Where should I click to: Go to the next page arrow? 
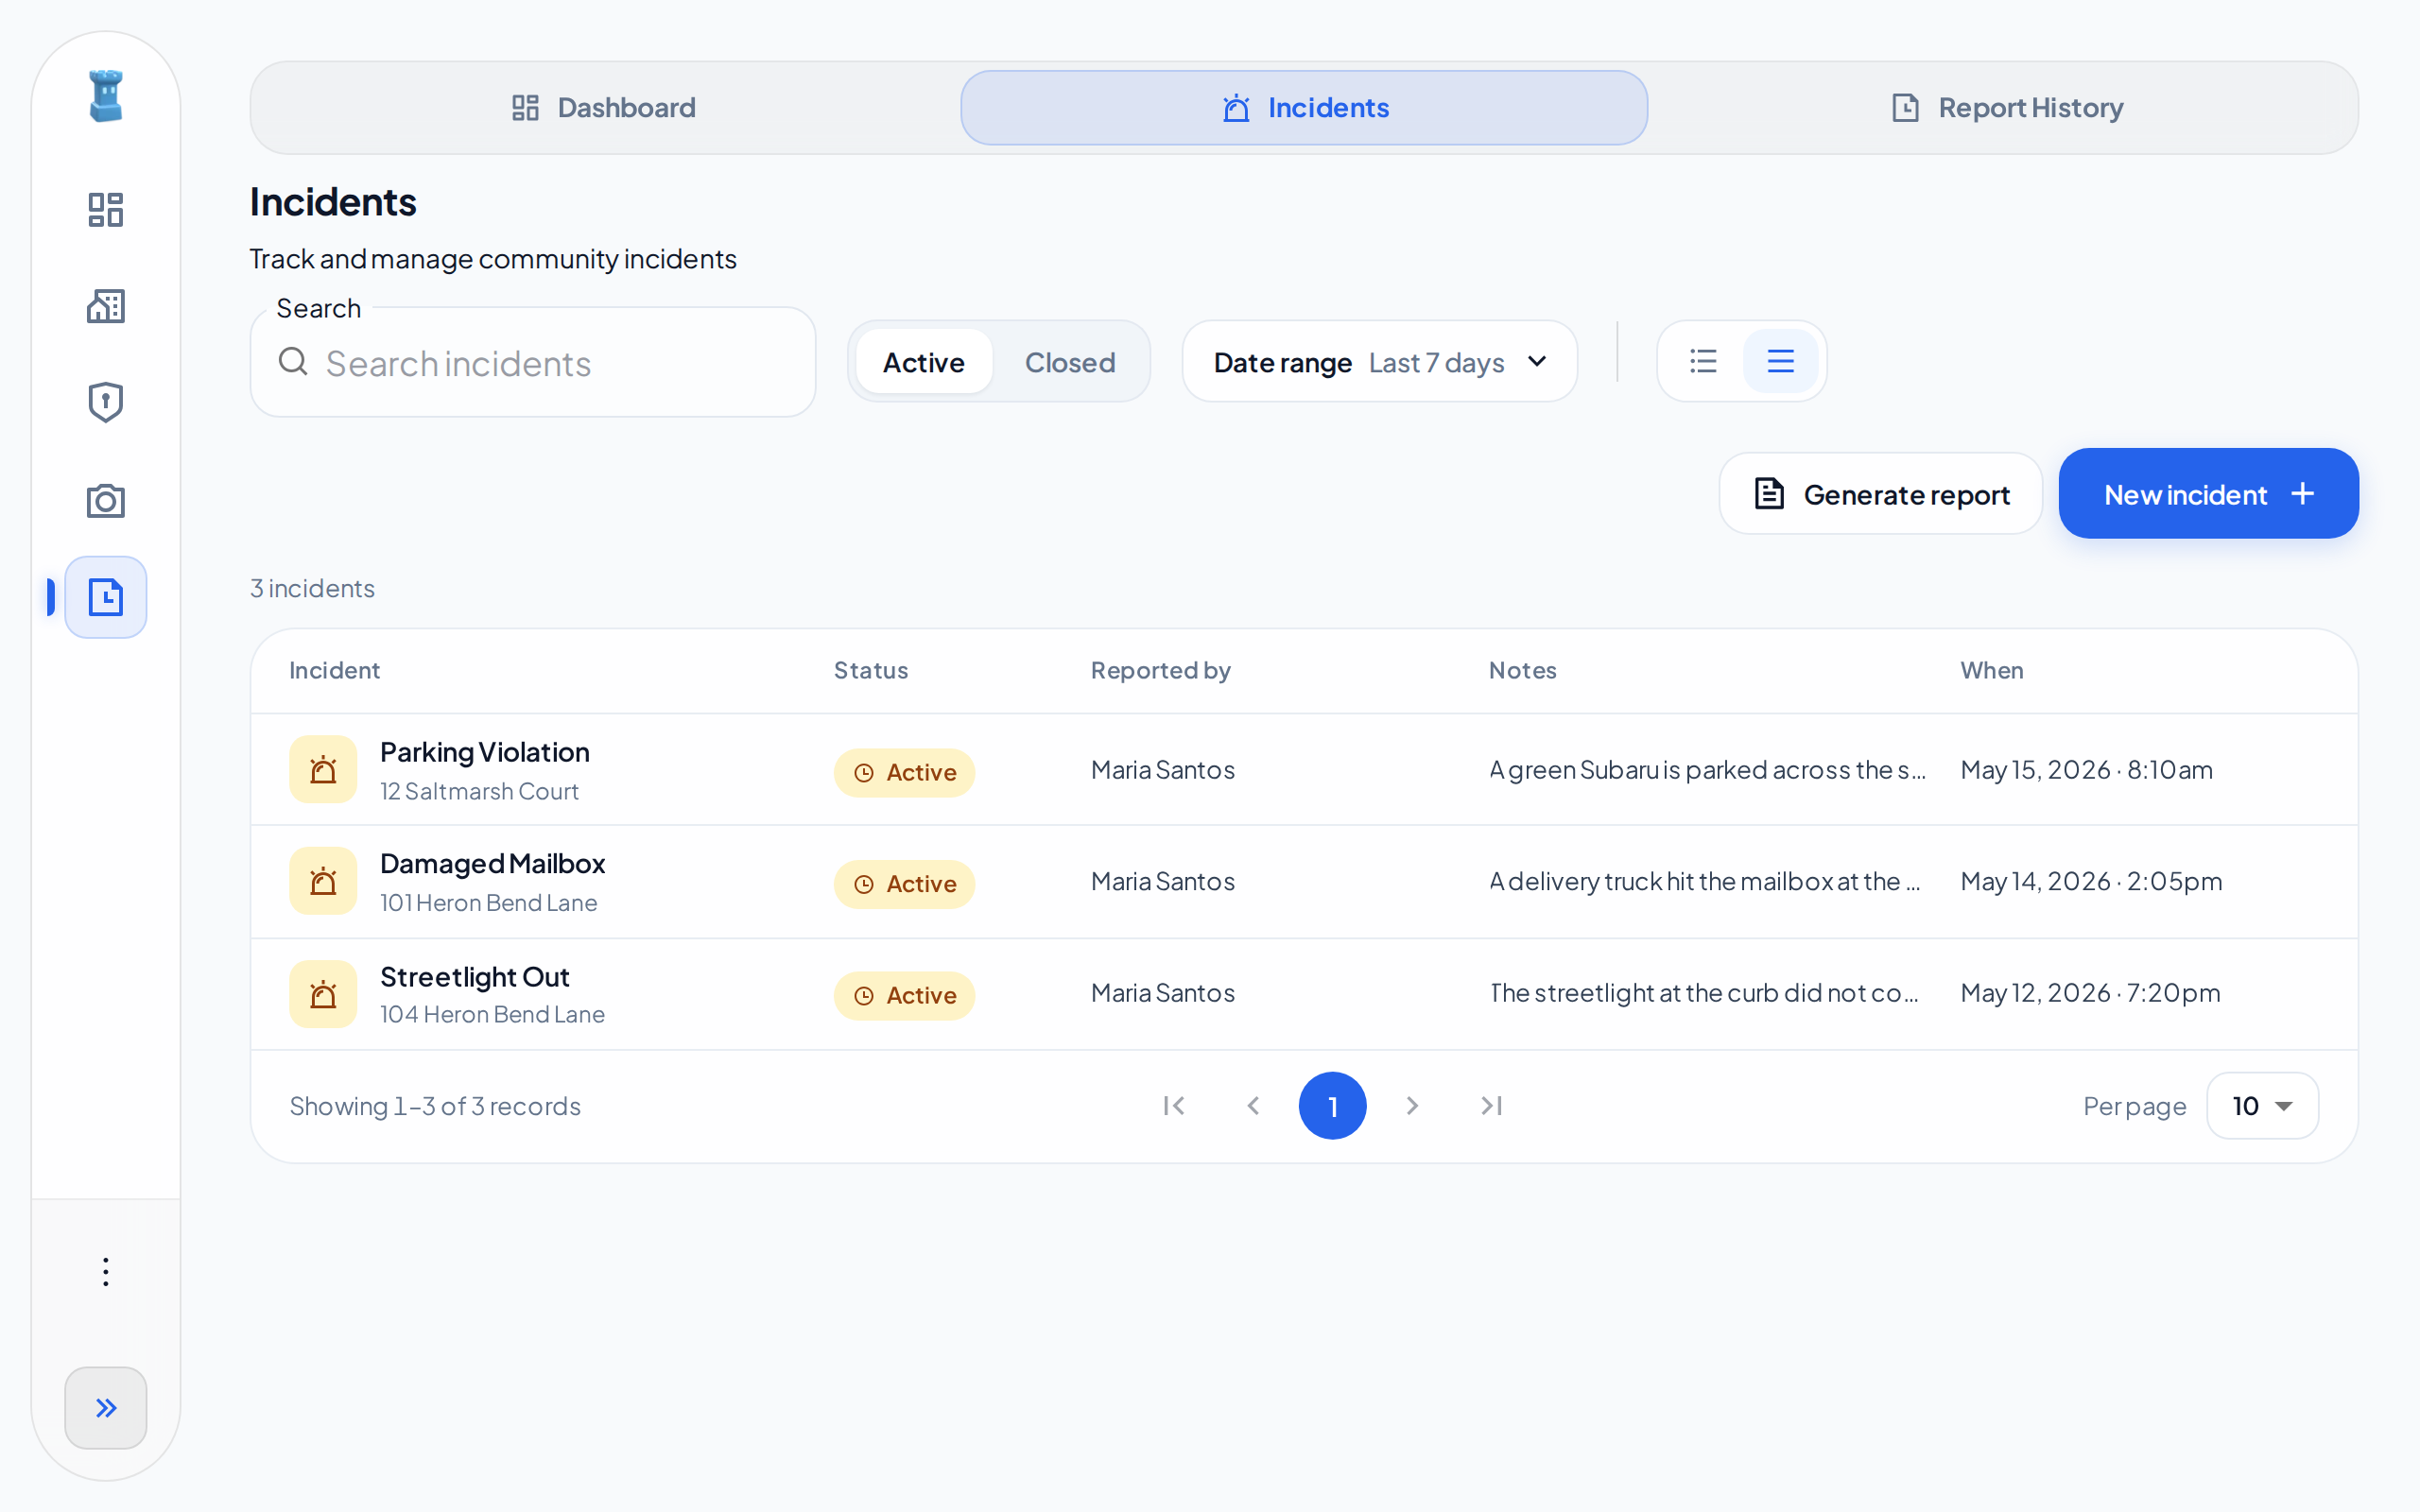tap(1412, 1106)
